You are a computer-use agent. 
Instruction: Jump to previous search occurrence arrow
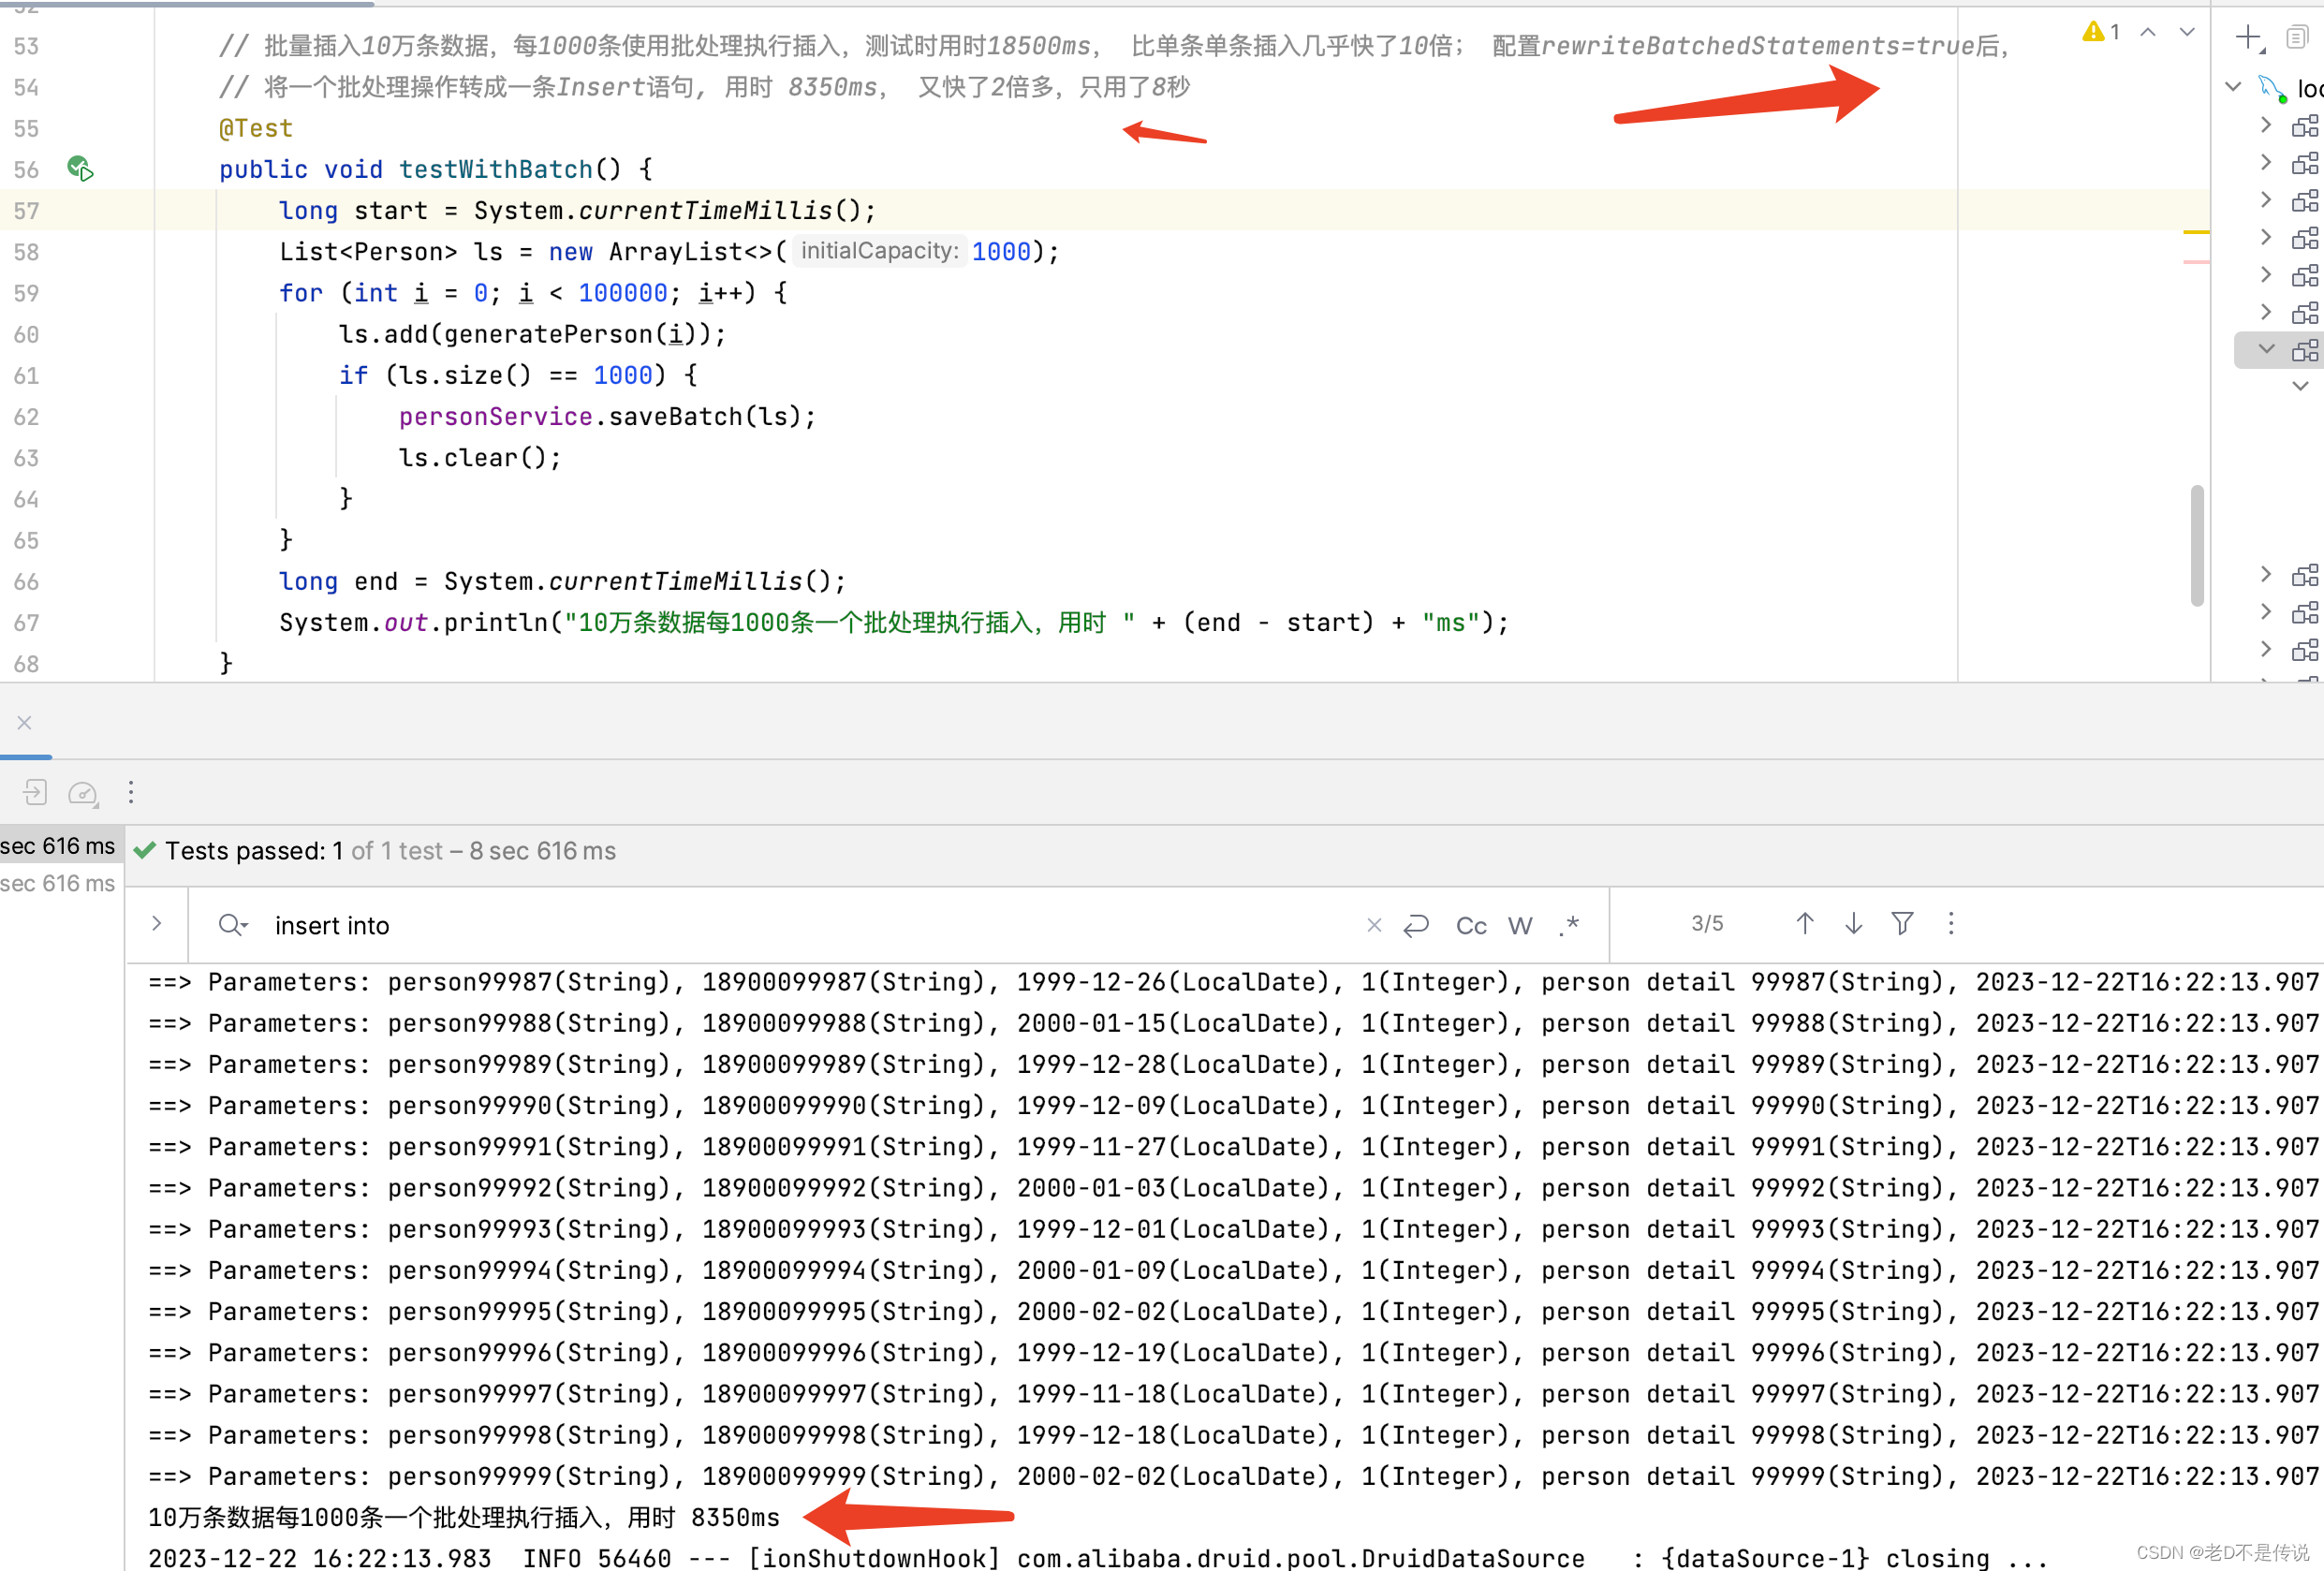(1805, 923)
